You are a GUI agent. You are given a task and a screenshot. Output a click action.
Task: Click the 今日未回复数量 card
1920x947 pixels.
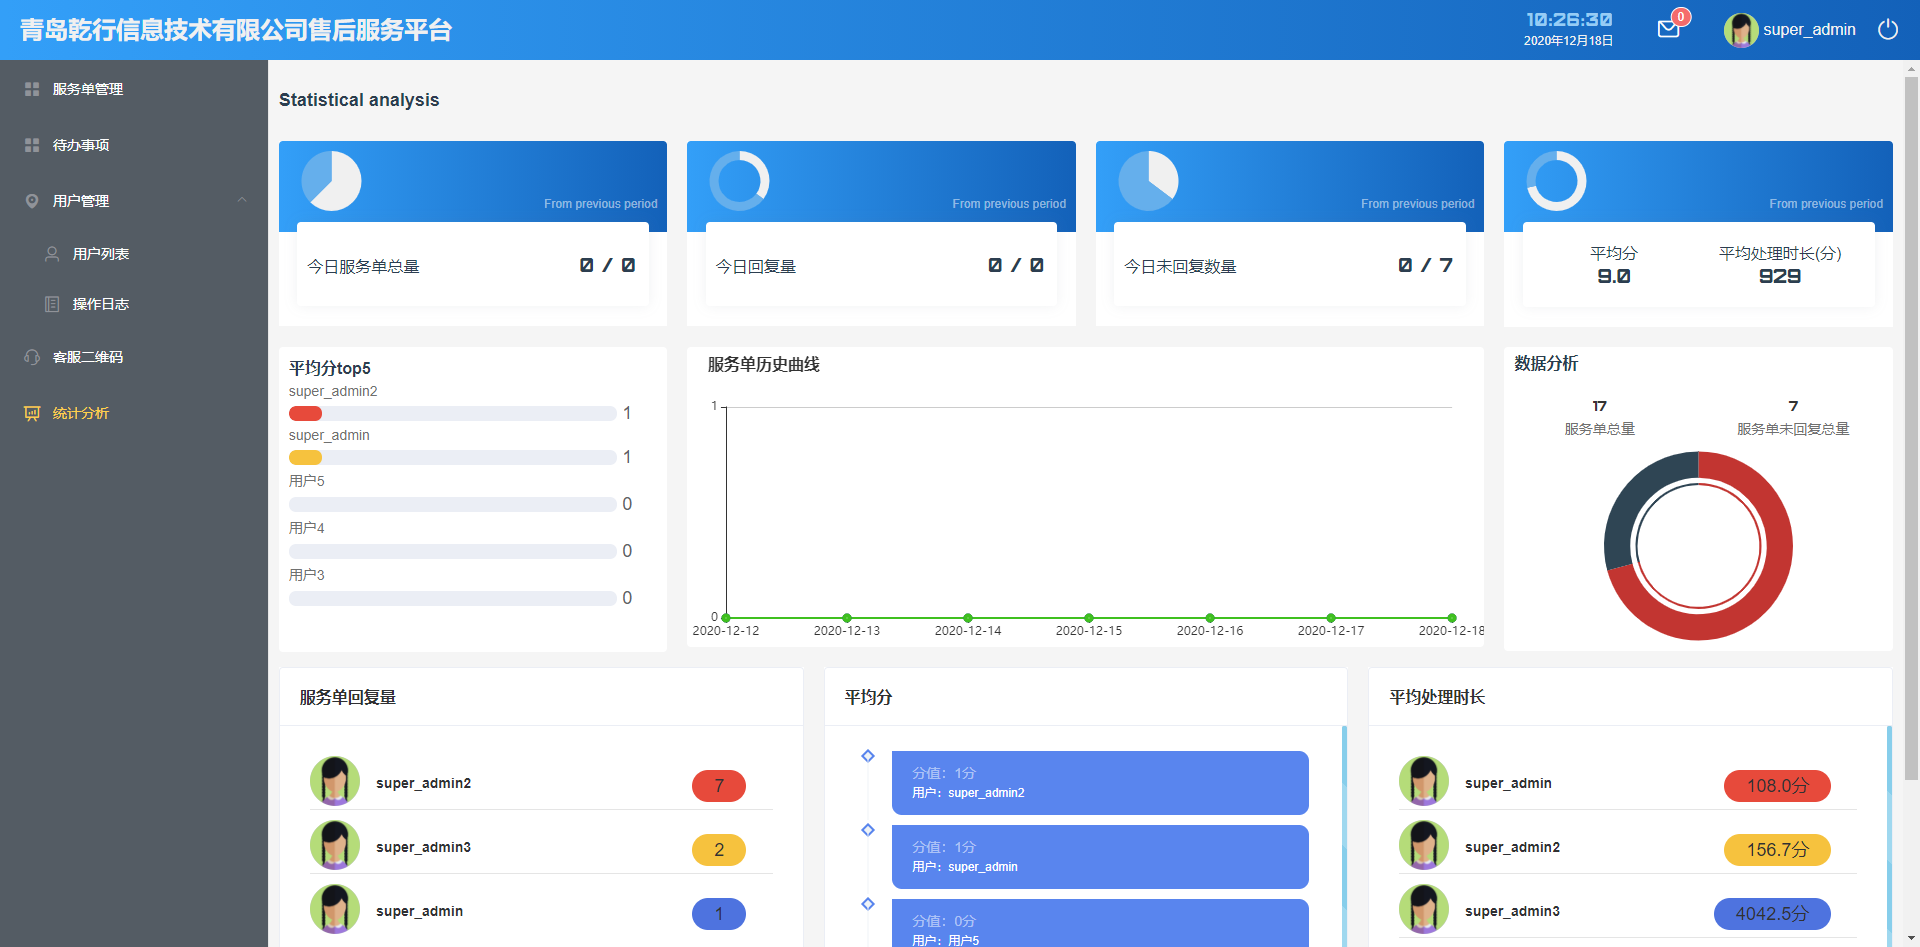1289,265
